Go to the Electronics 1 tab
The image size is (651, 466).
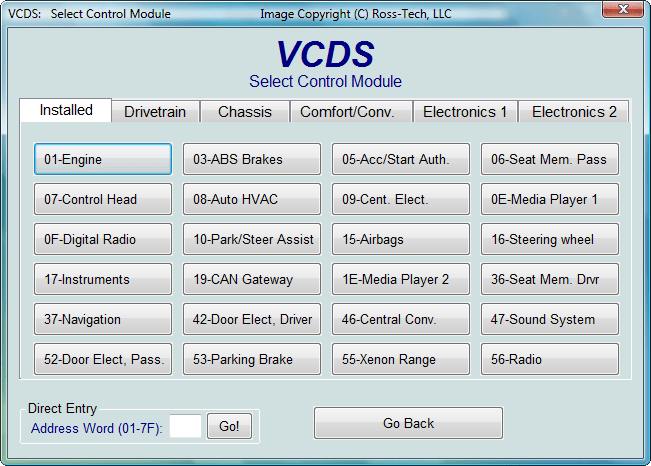tap(465, 112)
